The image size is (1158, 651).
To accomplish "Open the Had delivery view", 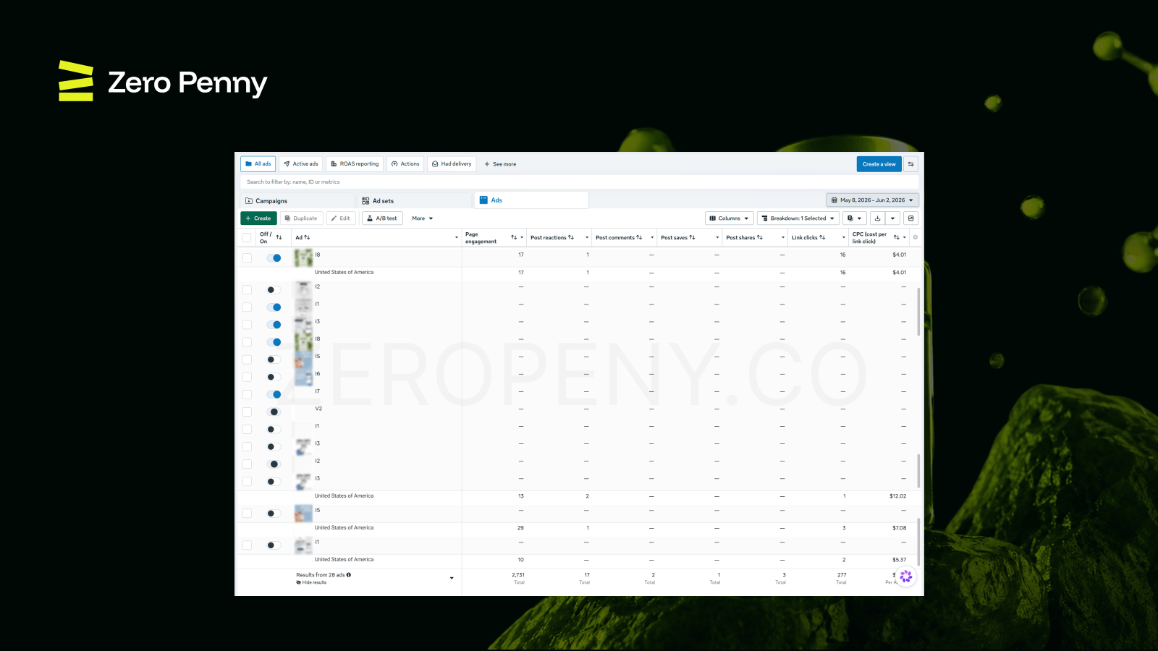I will pos(451,164).
